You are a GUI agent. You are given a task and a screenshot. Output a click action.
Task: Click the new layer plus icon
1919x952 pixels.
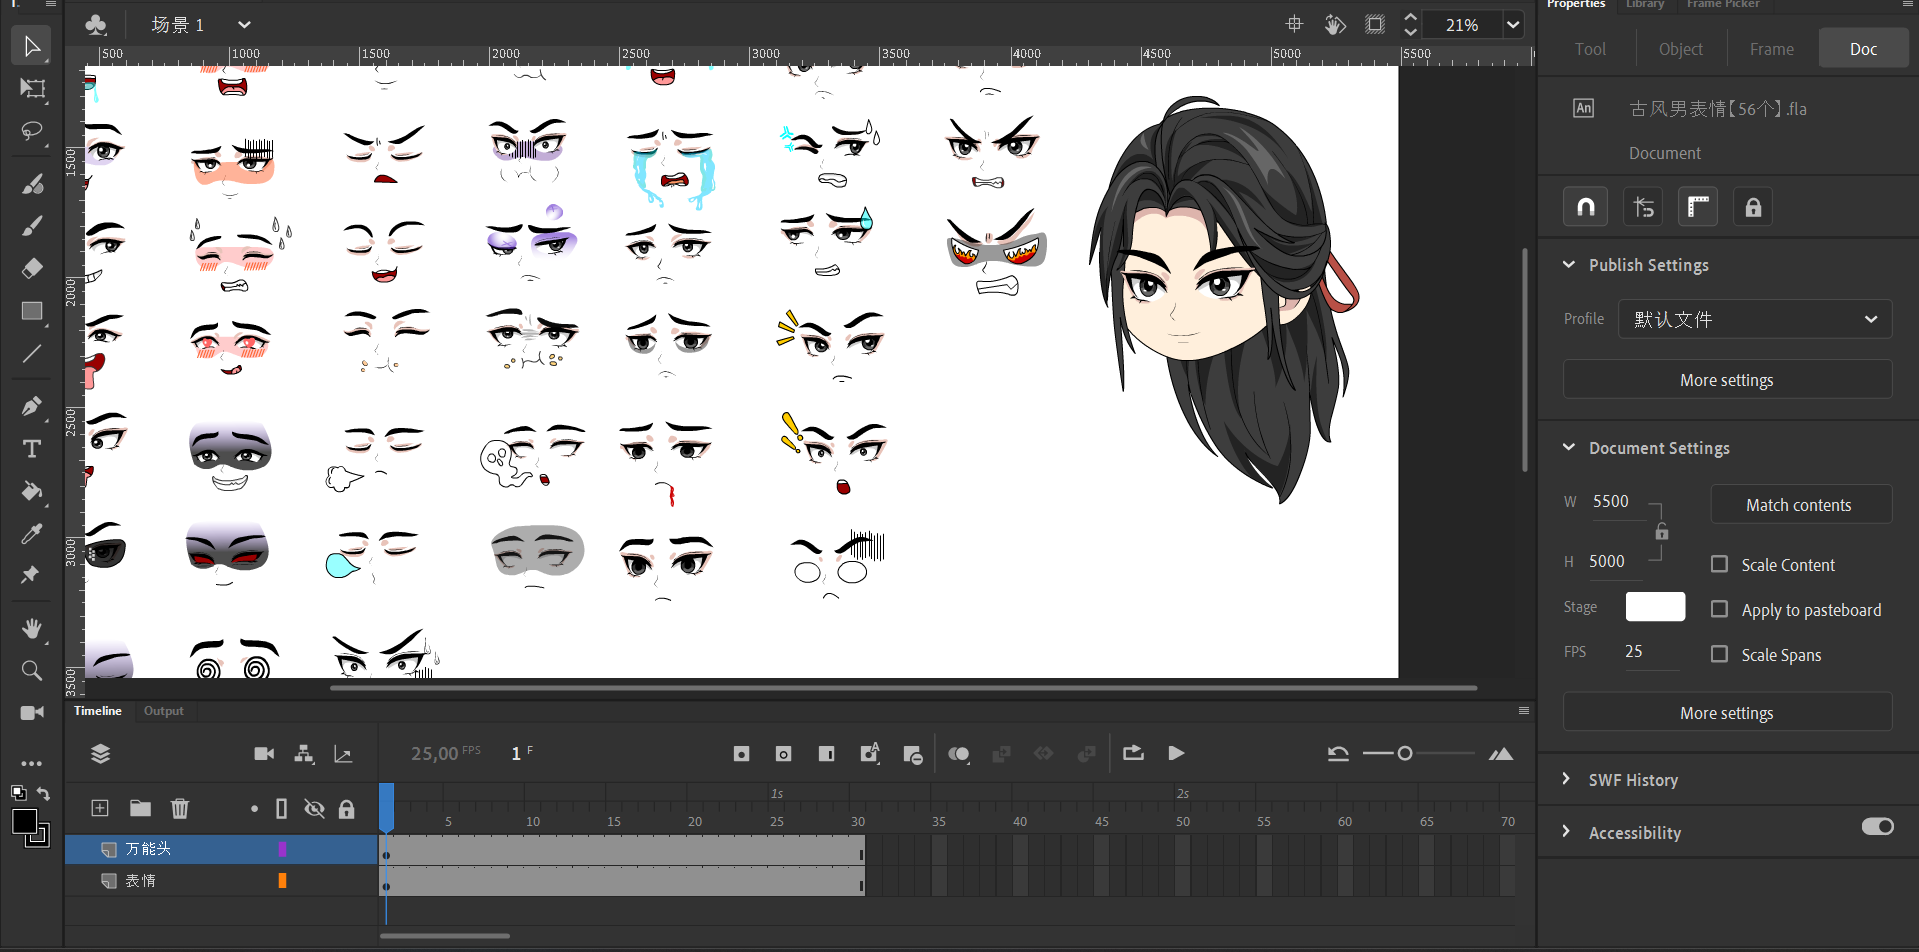pyautogui.click(x=100, y=808)
